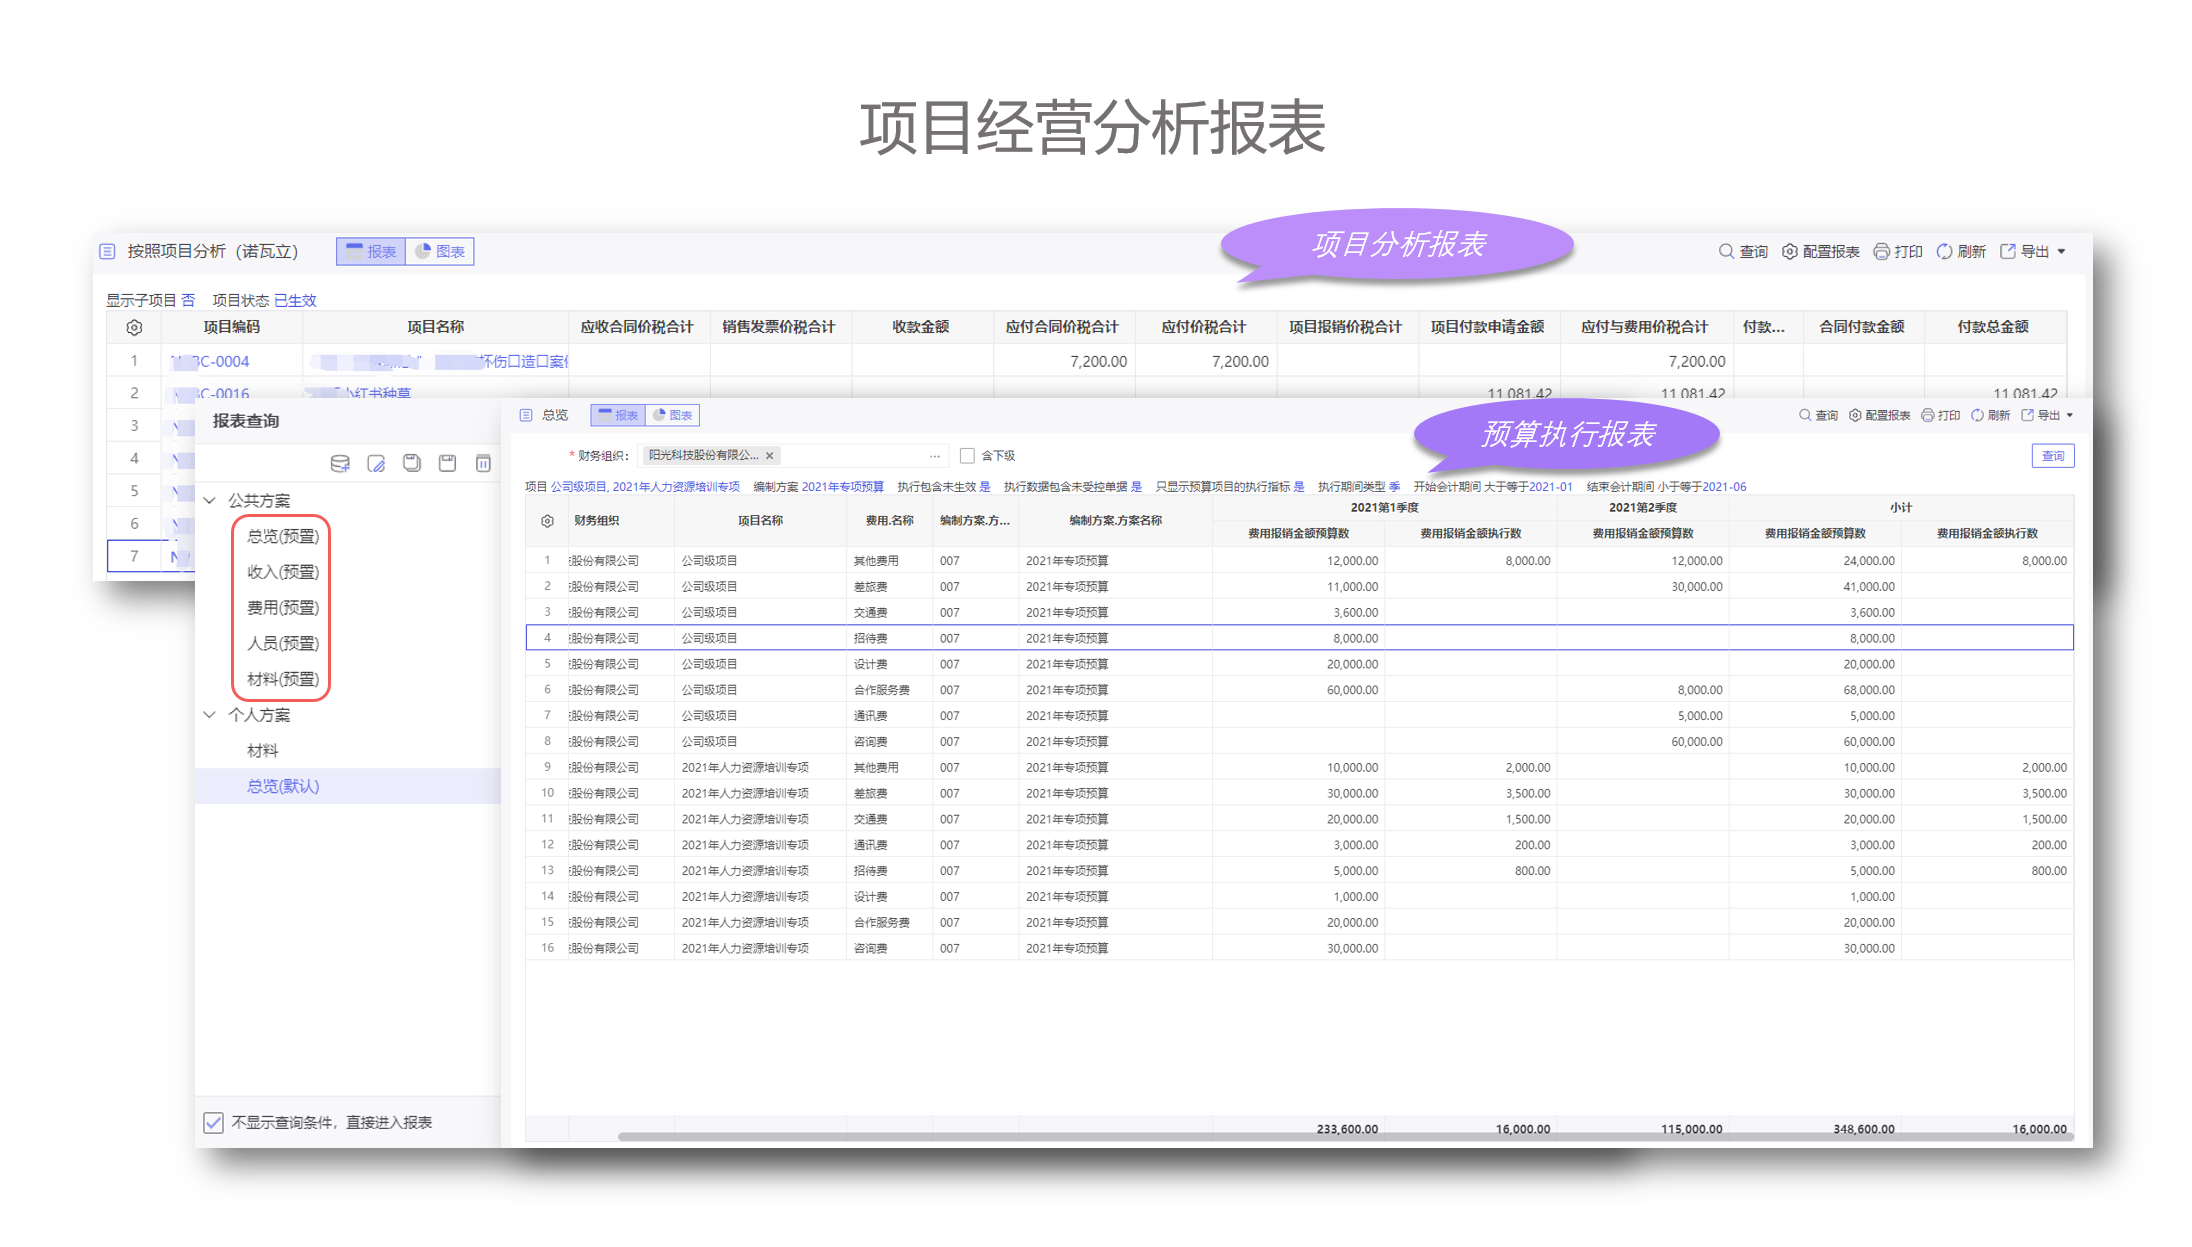This screenshot has width=2192, height=1247.
Task: Open column settings gear in top table
Action: tap(134, 327)
